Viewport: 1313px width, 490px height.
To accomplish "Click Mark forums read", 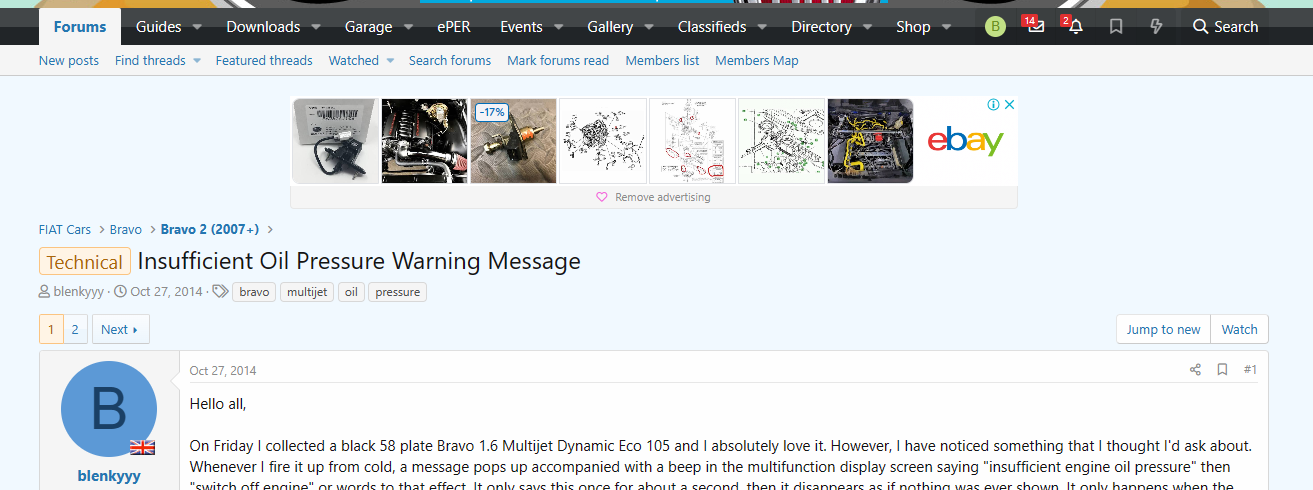I will [x=558, y=61].
